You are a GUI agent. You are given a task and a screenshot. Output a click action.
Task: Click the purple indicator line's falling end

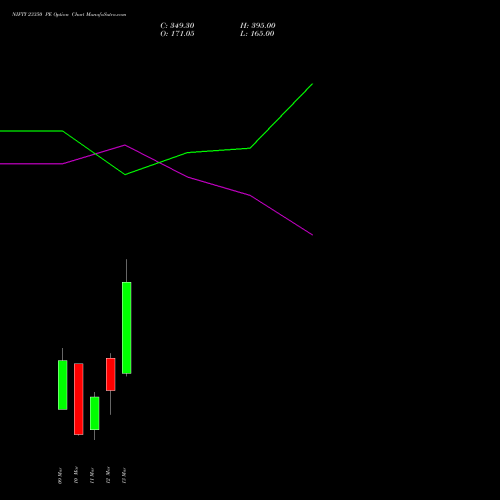tap(312, 235)
